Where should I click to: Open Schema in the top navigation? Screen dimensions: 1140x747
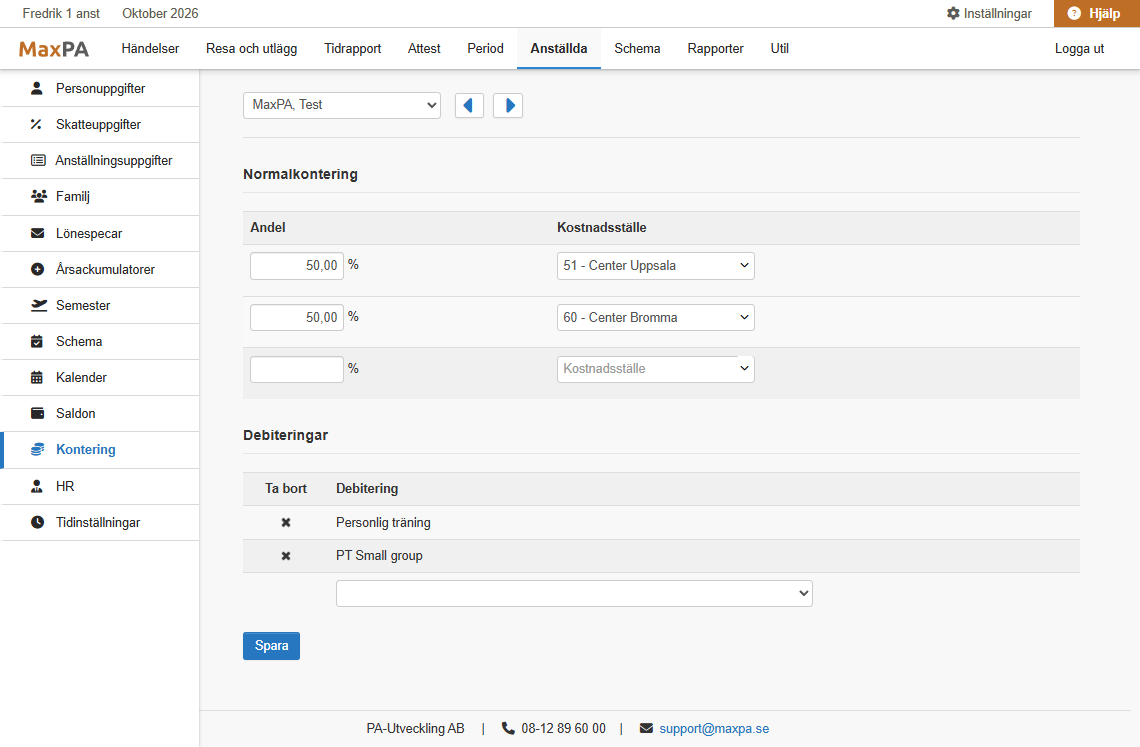637,49
